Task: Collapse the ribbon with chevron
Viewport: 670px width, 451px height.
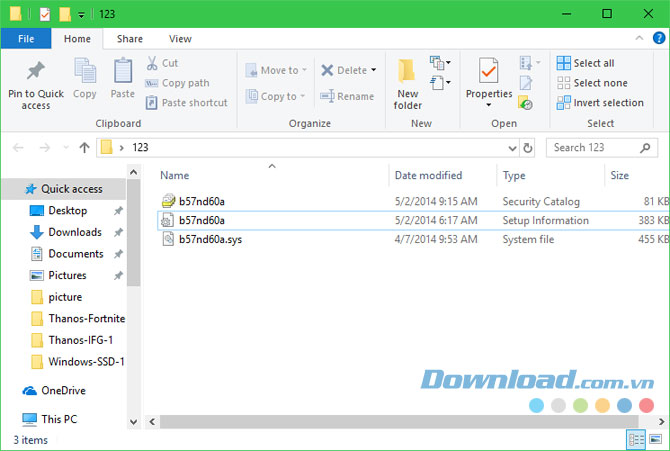Action: (x=639, y=38)
